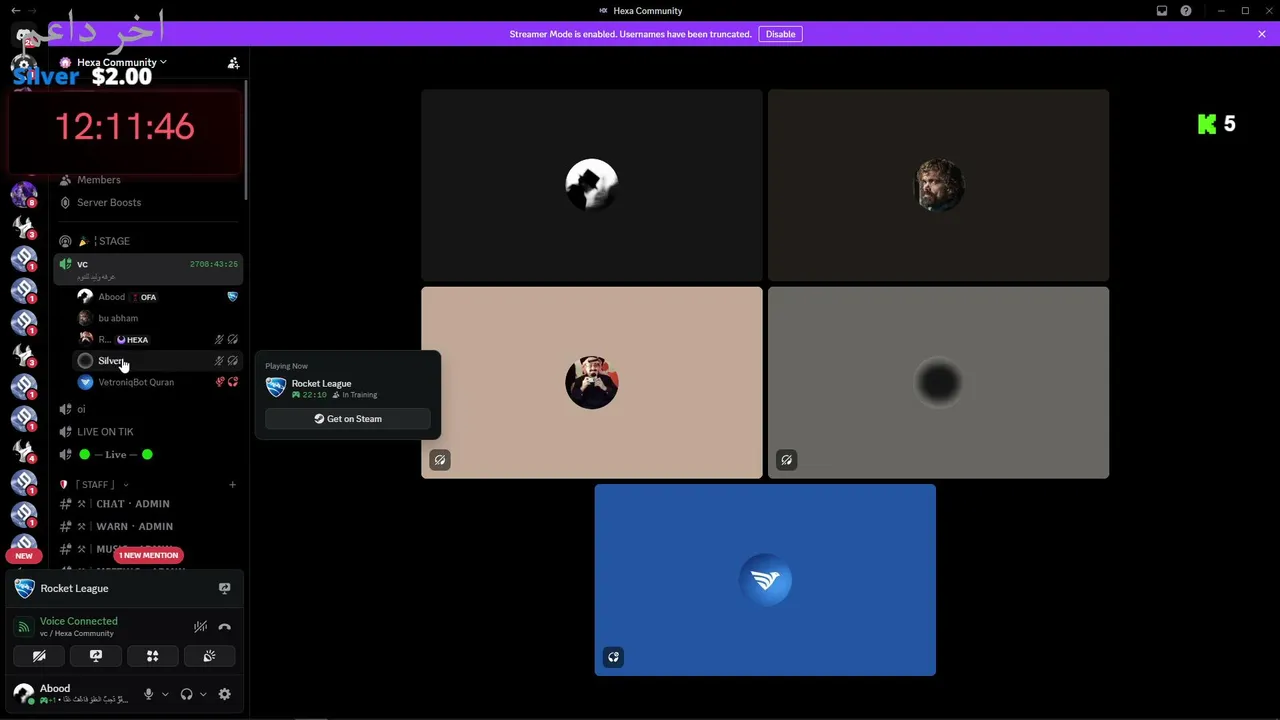This screenshot has height=720, width=1280.
Task: Open User Settings gear
Action: click(224, 694)
